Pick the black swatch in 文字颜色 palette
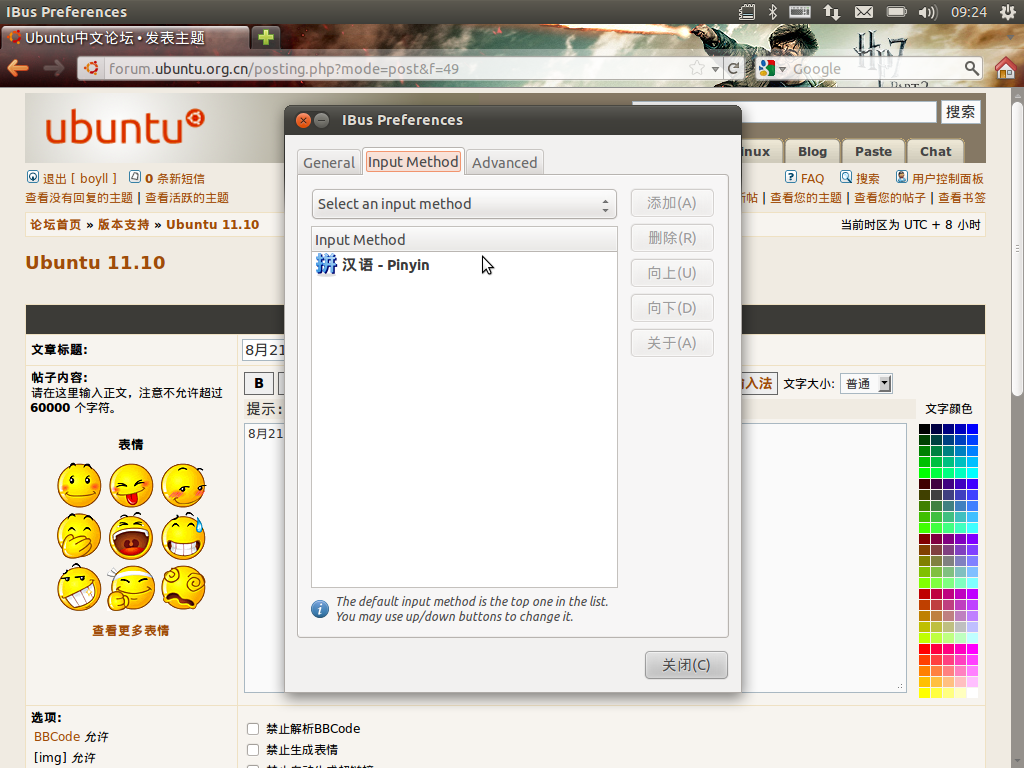The image size is (1024, 768). coord(924,429)
